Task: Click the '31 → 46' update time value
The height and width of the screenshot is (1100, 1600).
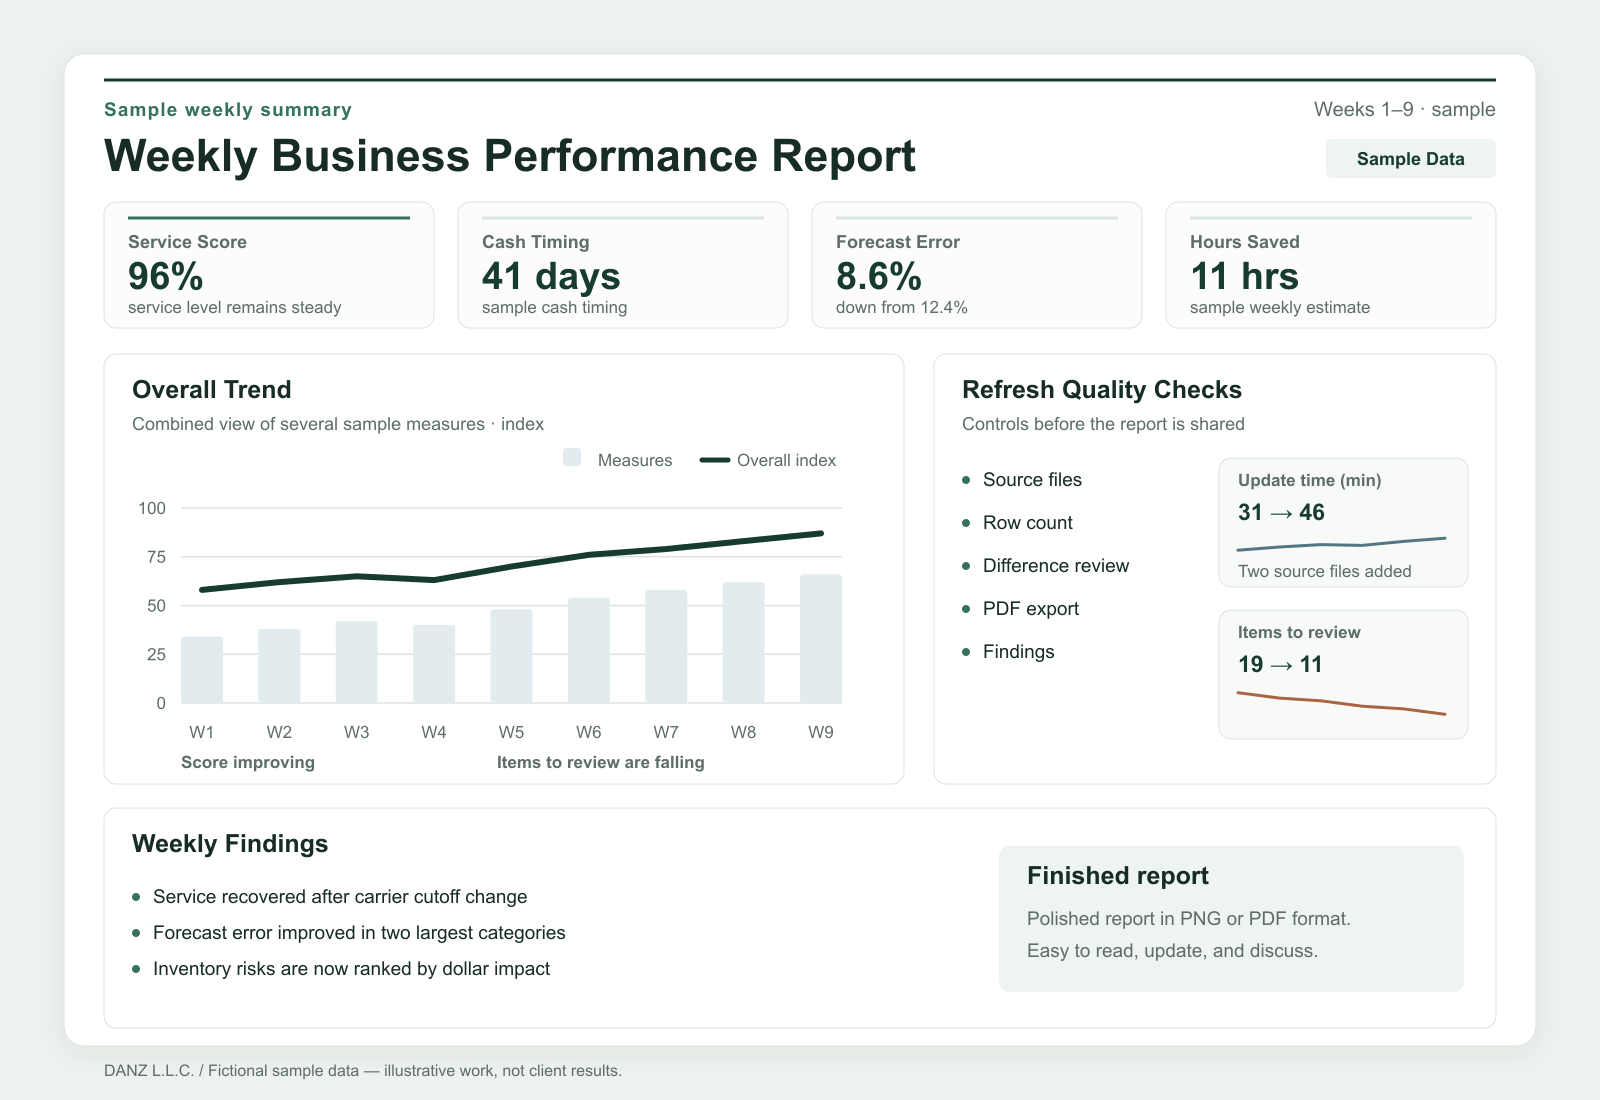Action: (1281, 512)
